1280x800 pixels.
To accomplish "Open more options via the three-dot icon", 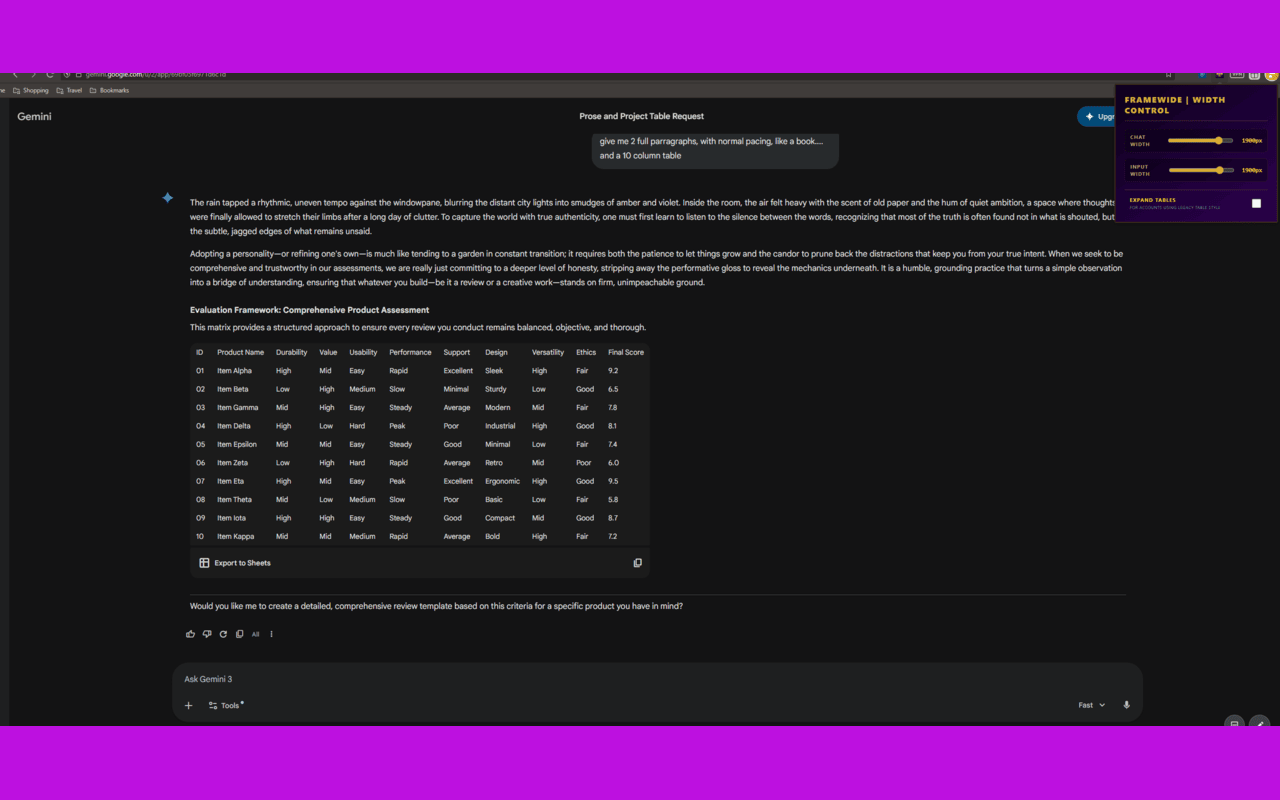I will 271,634.
